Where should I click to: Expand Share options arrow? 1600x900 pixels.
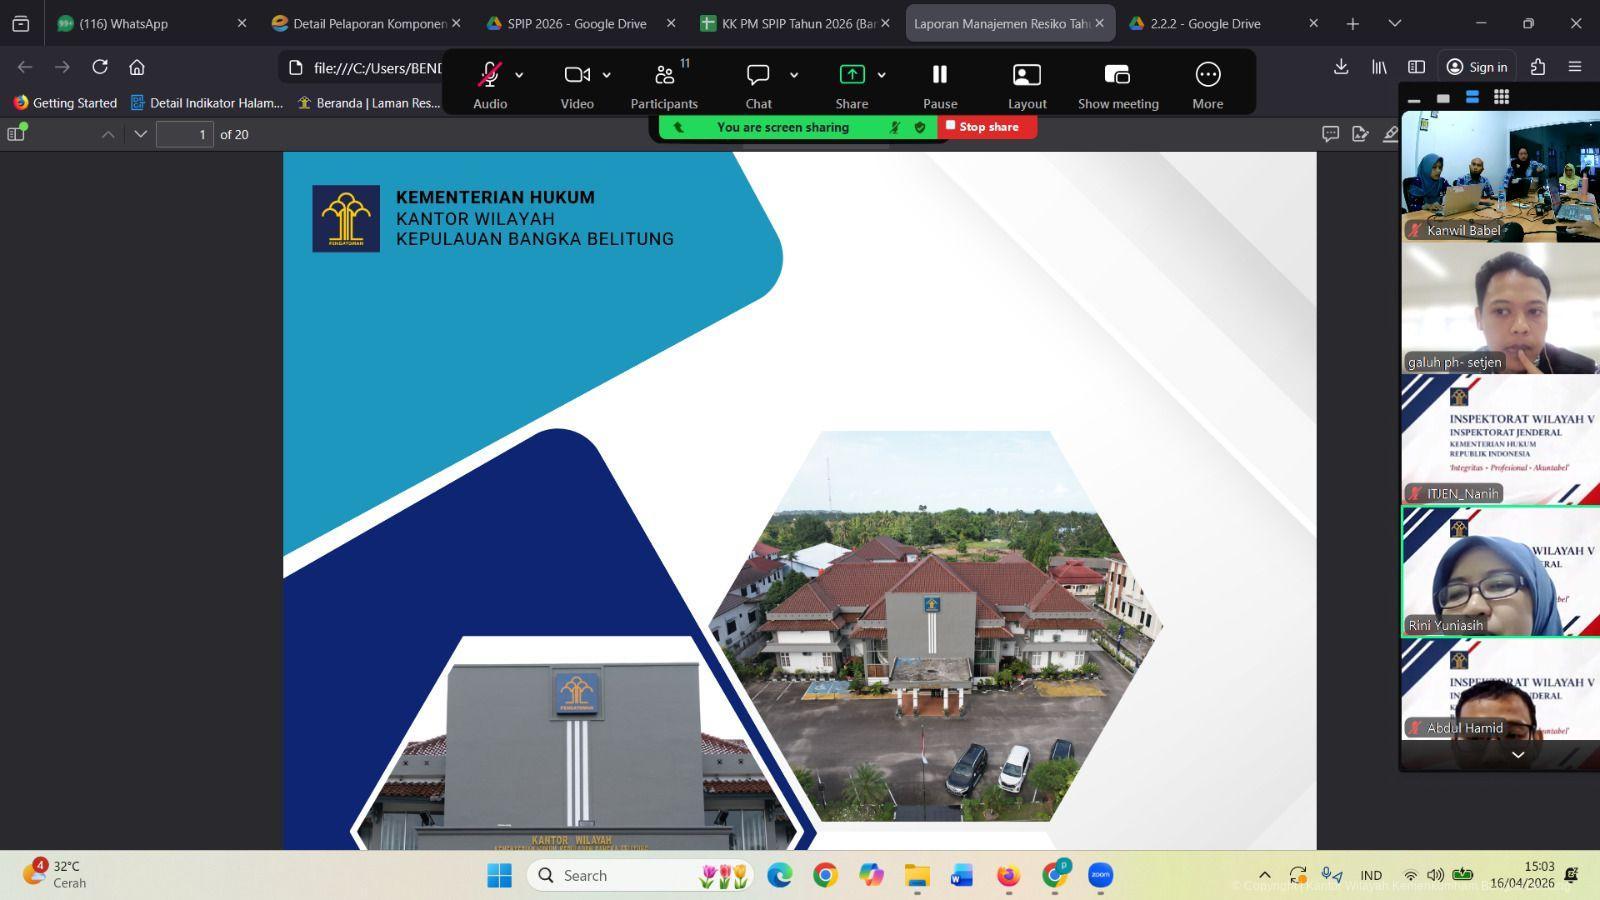(x=881, y=75)
